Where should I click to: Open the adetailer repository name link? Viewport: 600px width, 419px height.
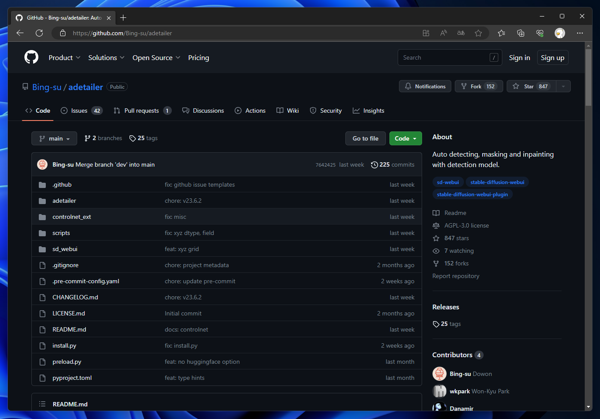(85, 87)
